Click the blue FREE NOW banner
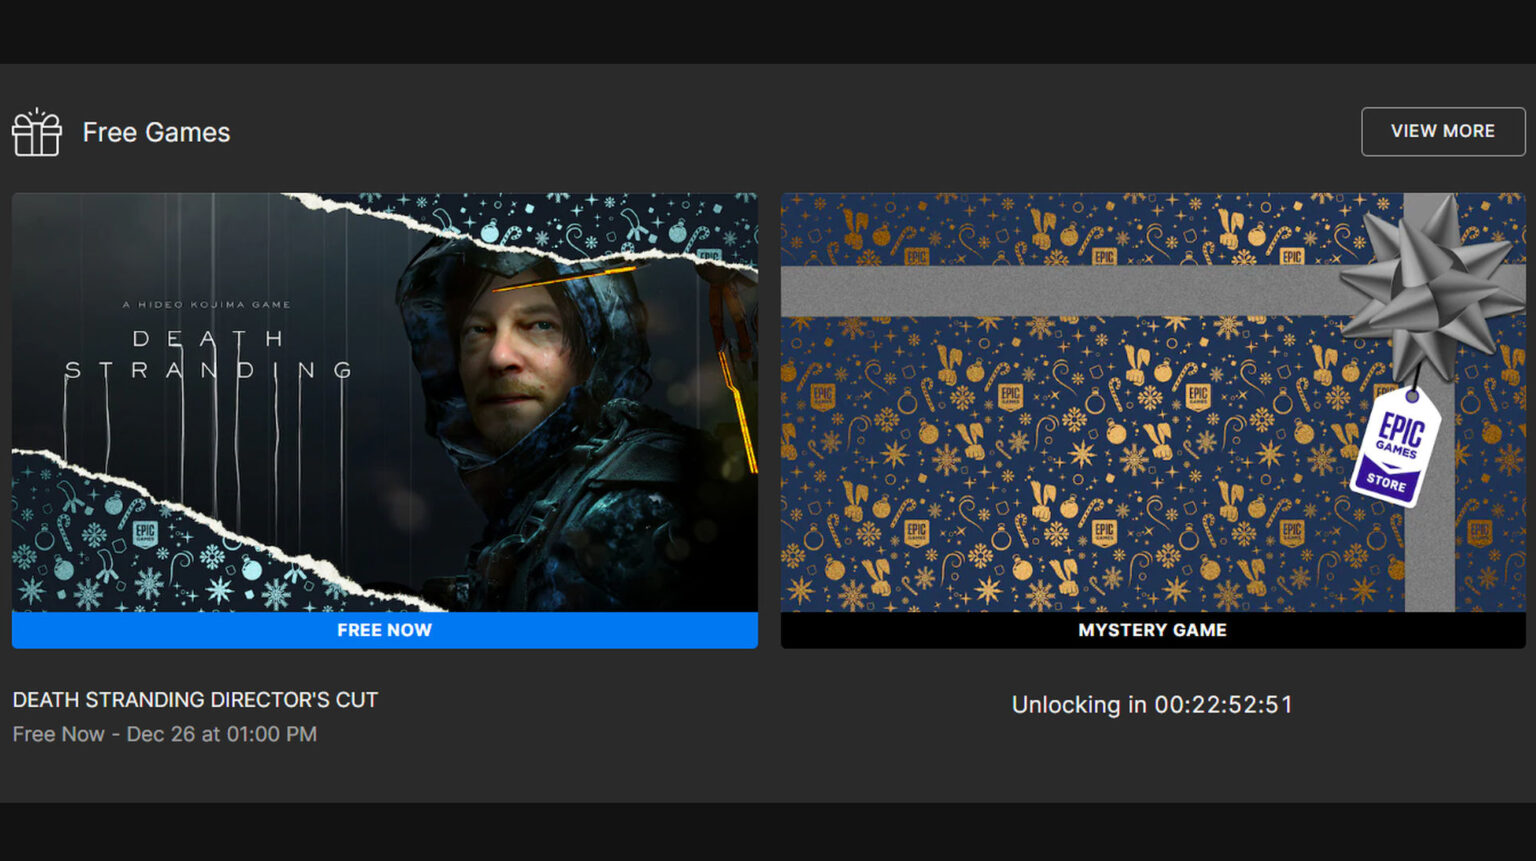1536x861 pixels. click(x=385, y=630)
